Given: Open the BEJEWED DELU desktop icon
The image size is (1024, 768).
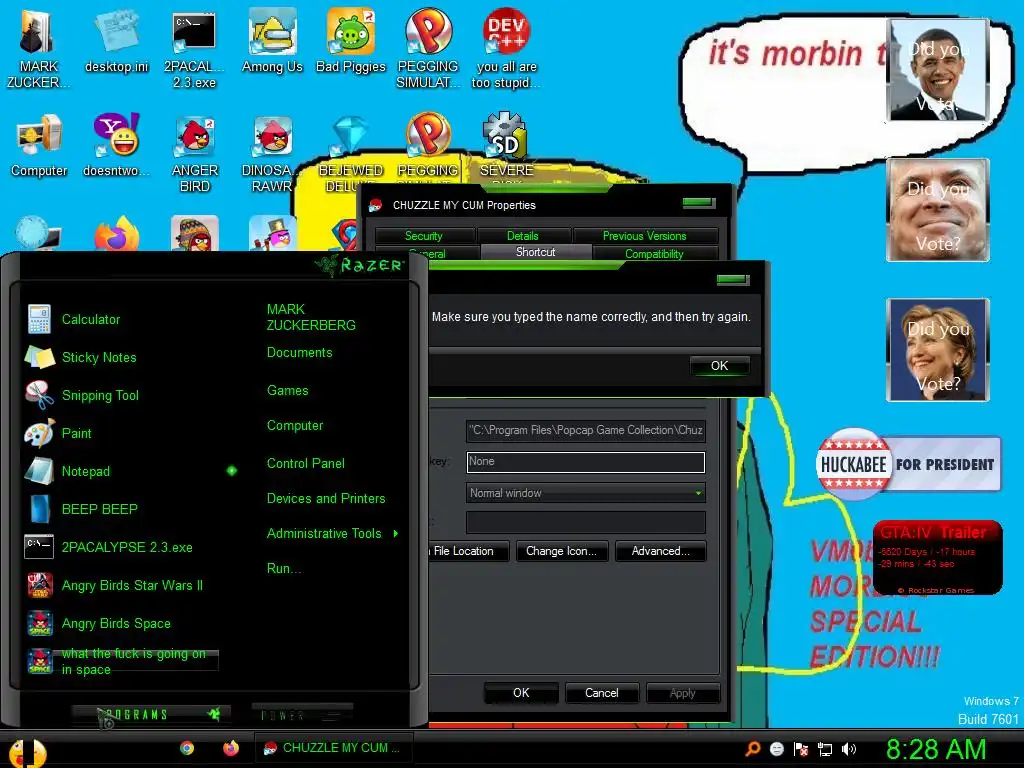Looking at the screenshot, I should point(351,153).
